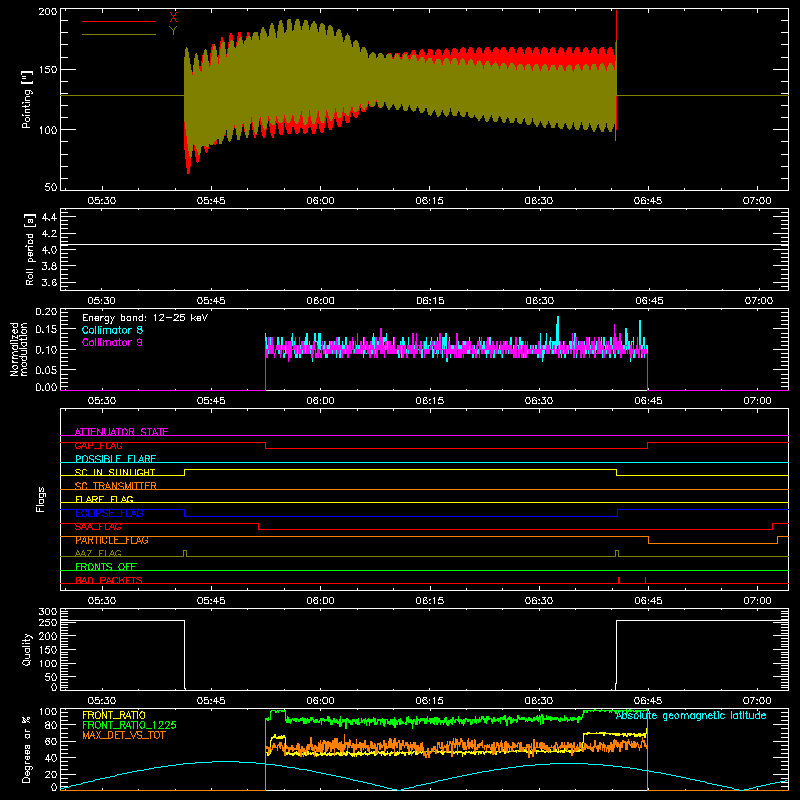Click the 'Degrees or %' axis title
The image size is (800, 800).
(27, 749)
